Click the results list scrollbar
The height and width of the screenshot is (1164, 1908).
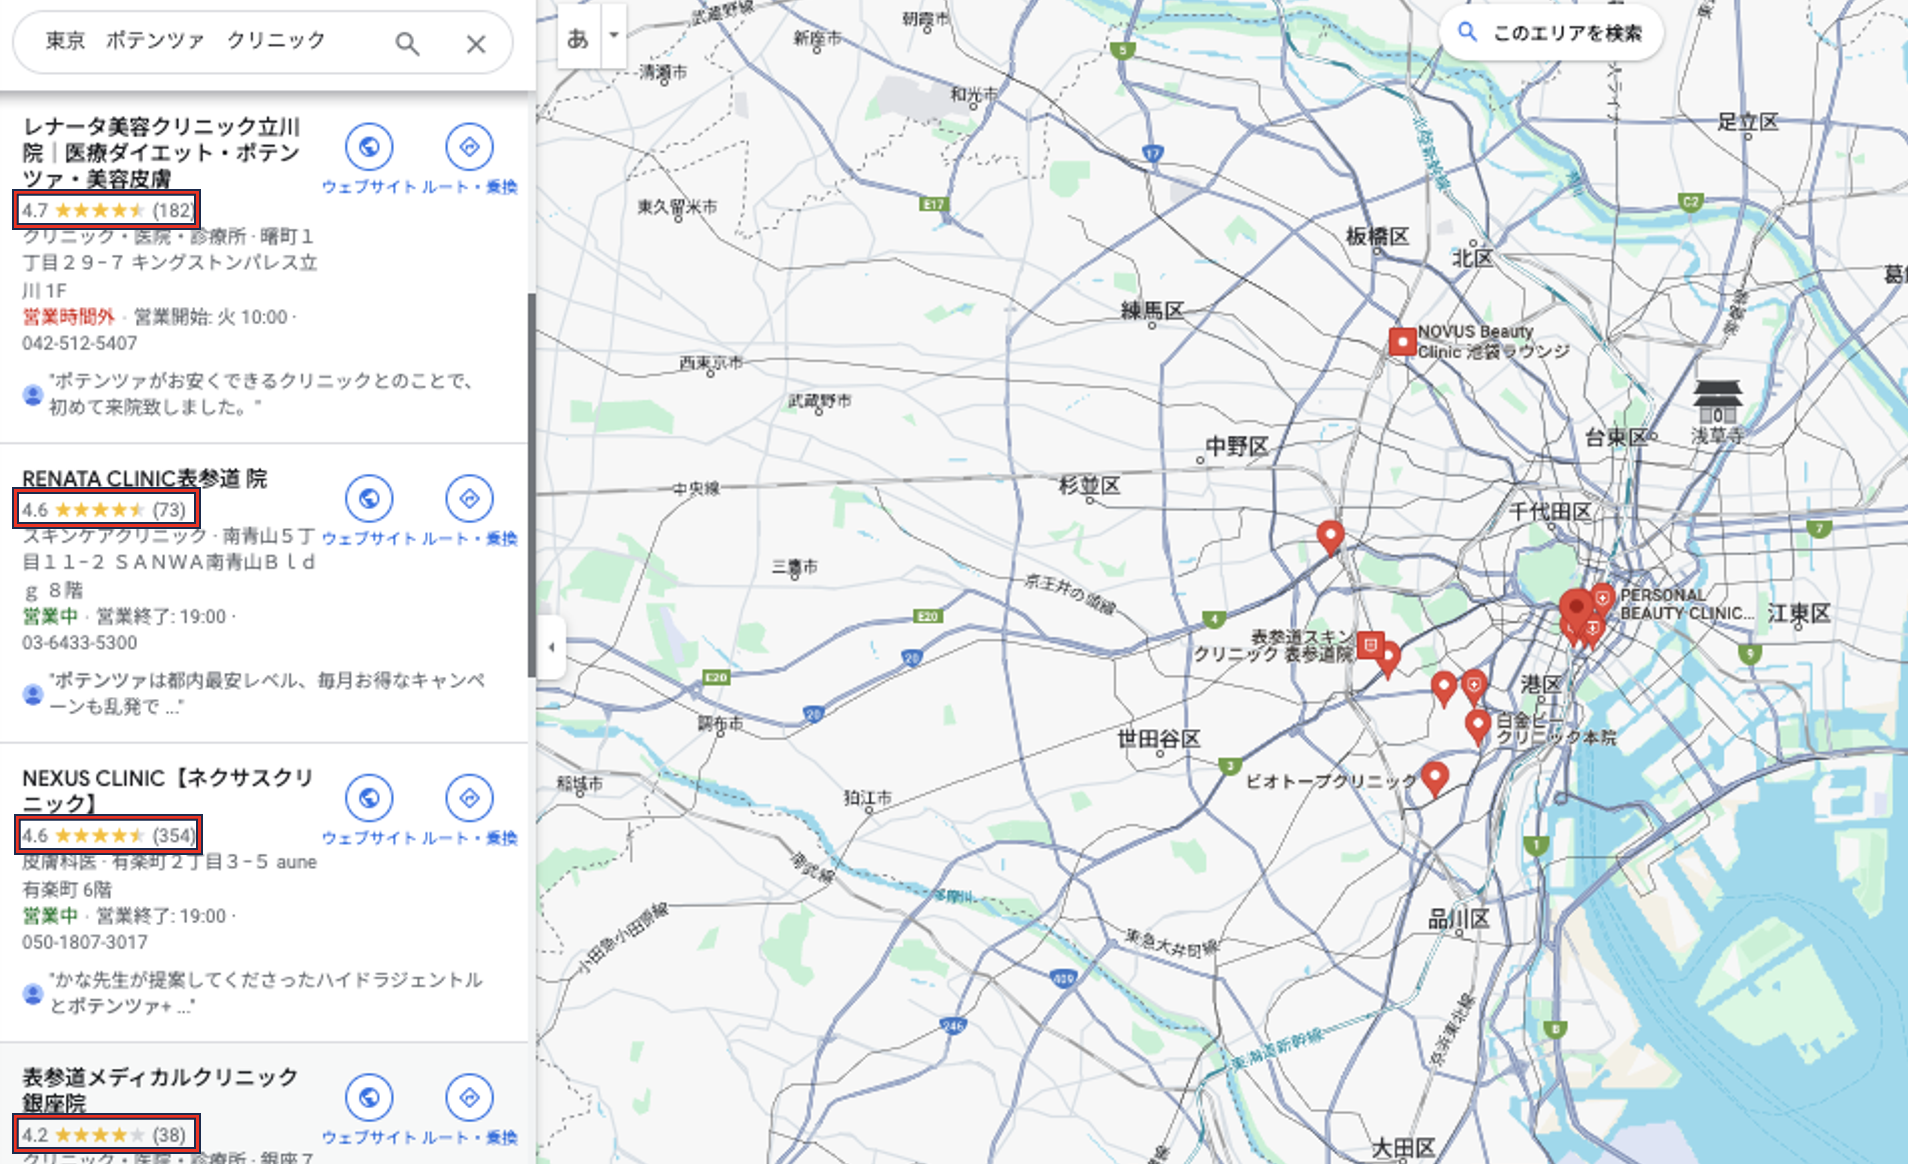(x=531, y=485)
